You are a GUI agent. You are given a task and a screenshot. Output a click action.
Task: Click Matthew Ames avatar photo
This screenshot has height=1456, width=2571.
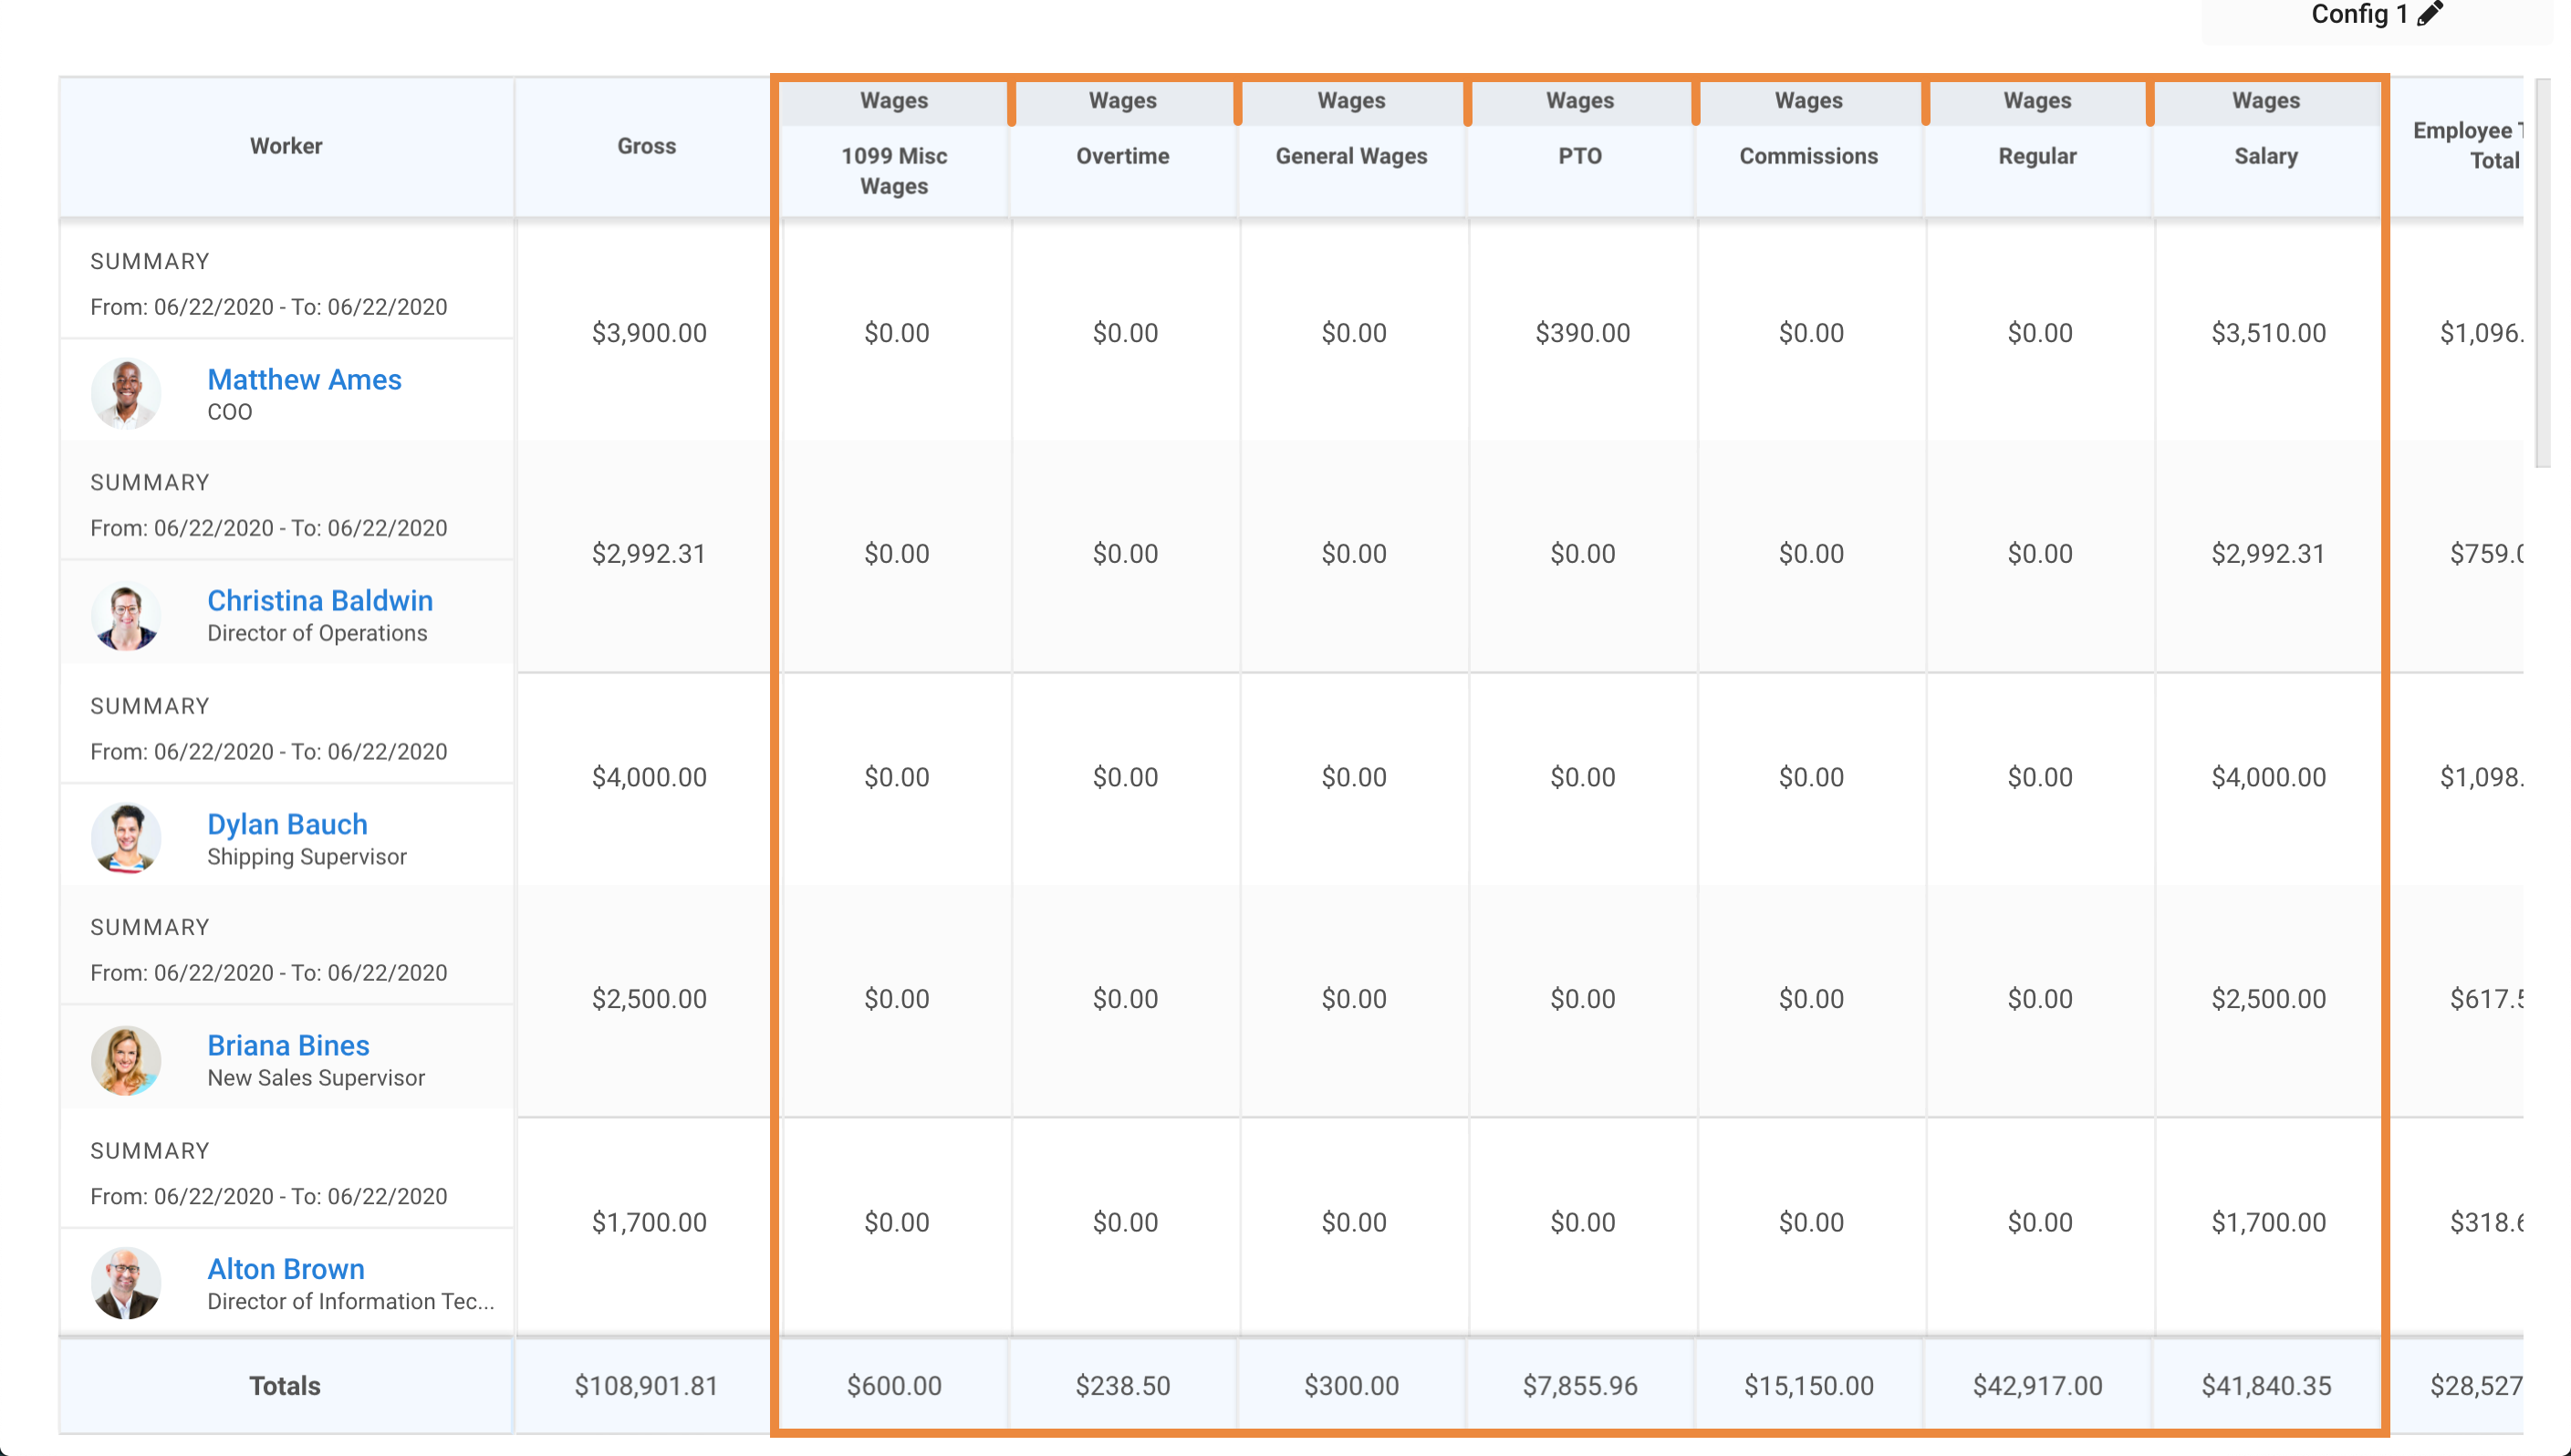126,394
